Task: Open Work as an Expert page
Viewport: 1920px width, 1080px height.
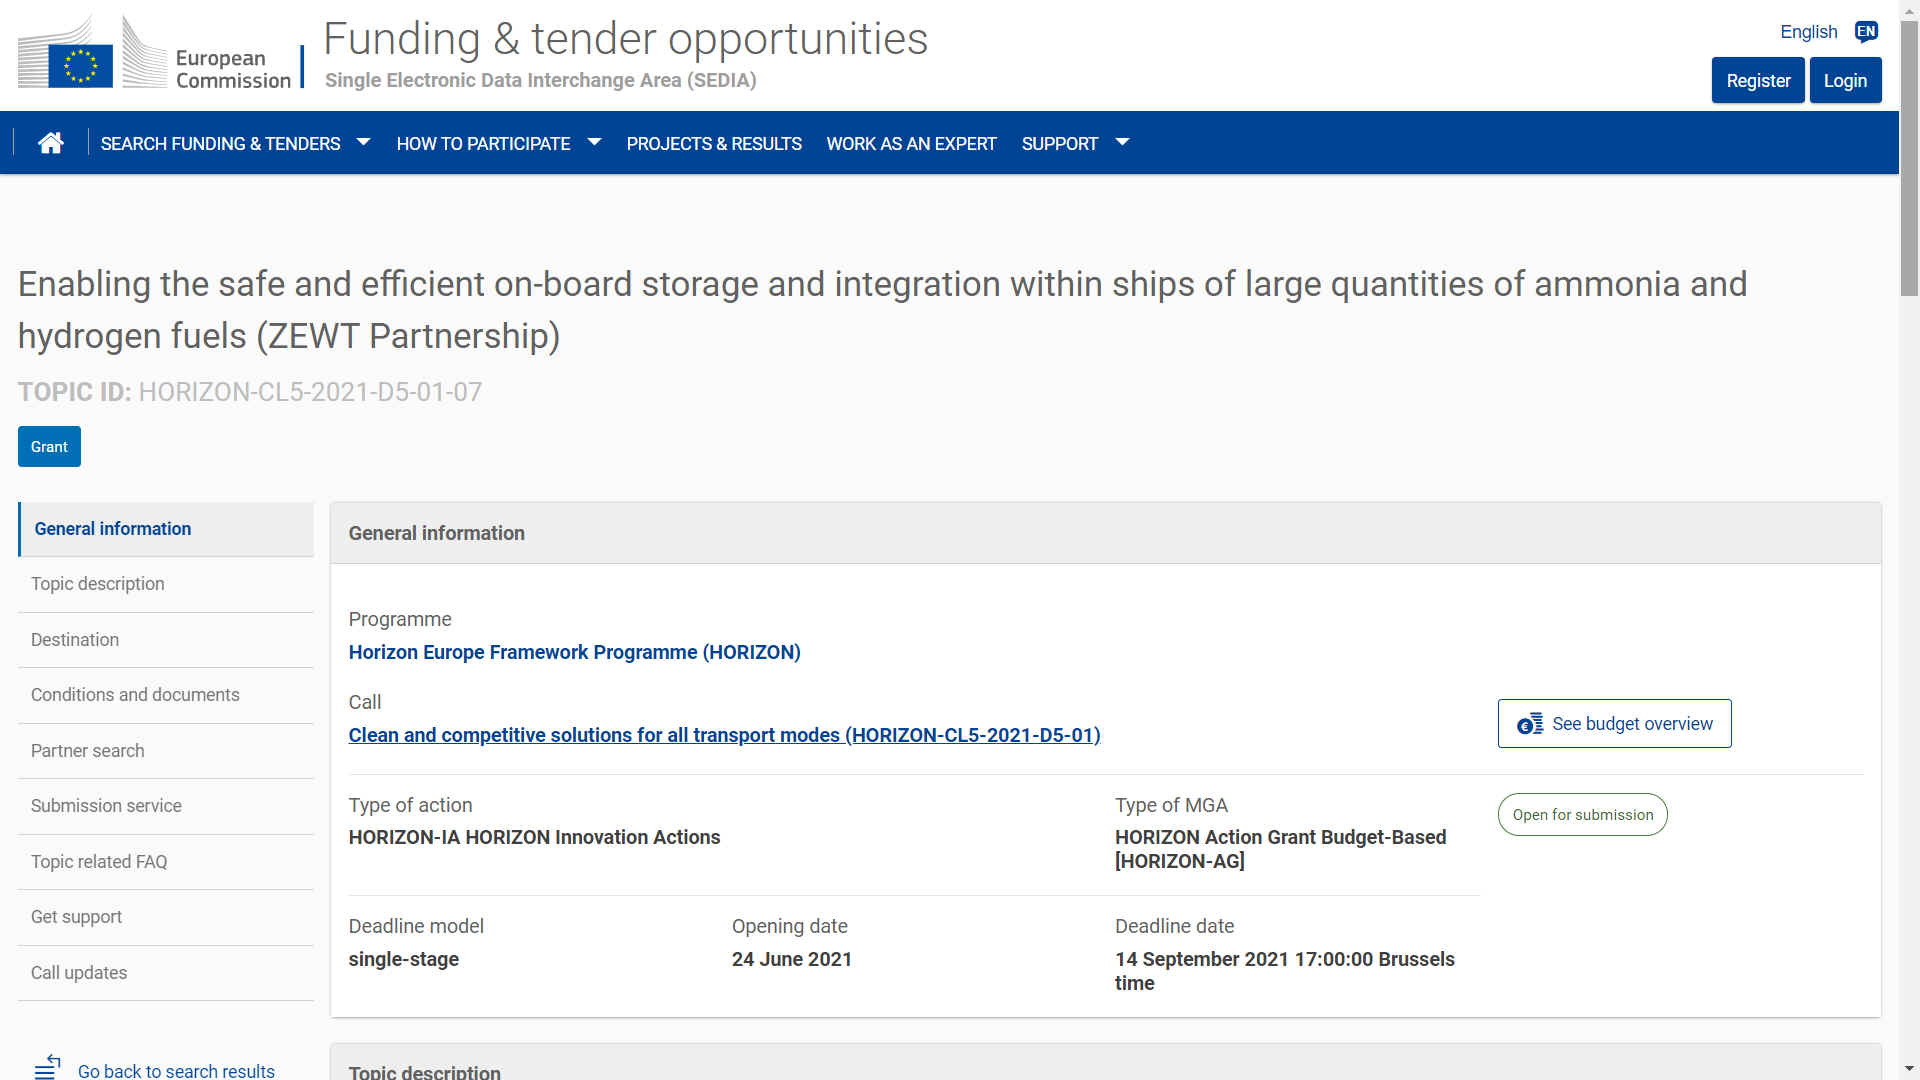Action: [x=911, y=143]
